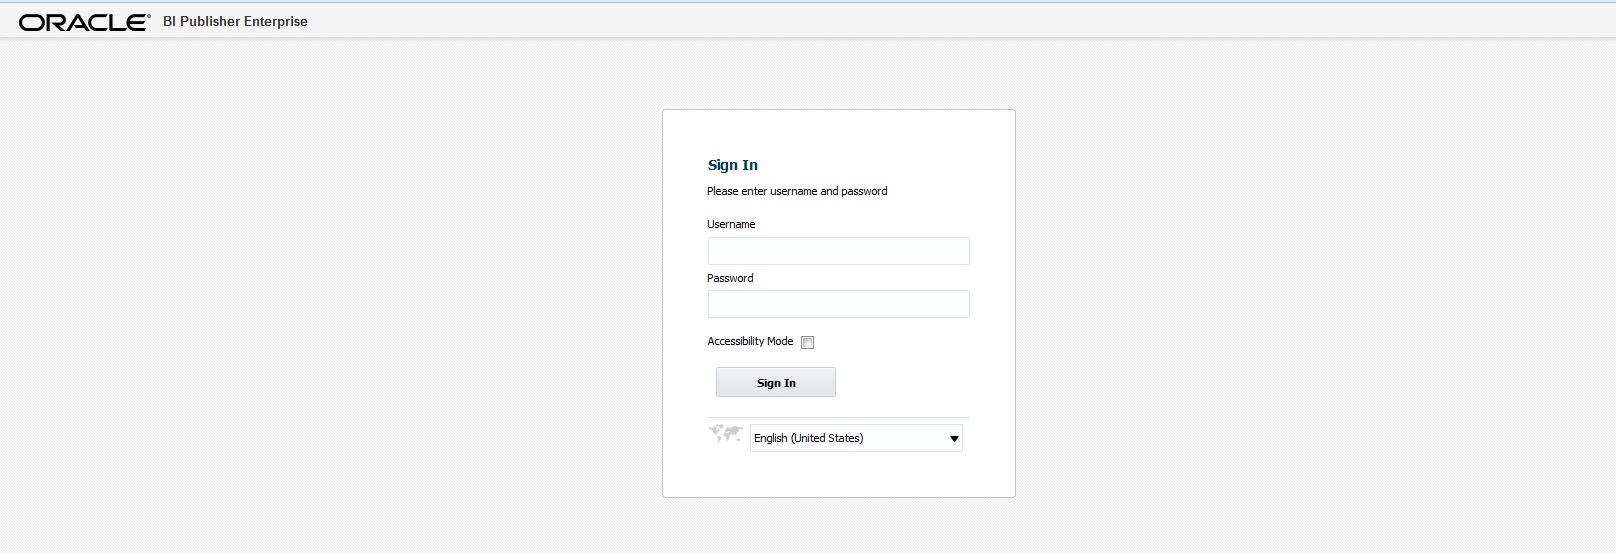Click the world map language icon

tap(725, 434)
